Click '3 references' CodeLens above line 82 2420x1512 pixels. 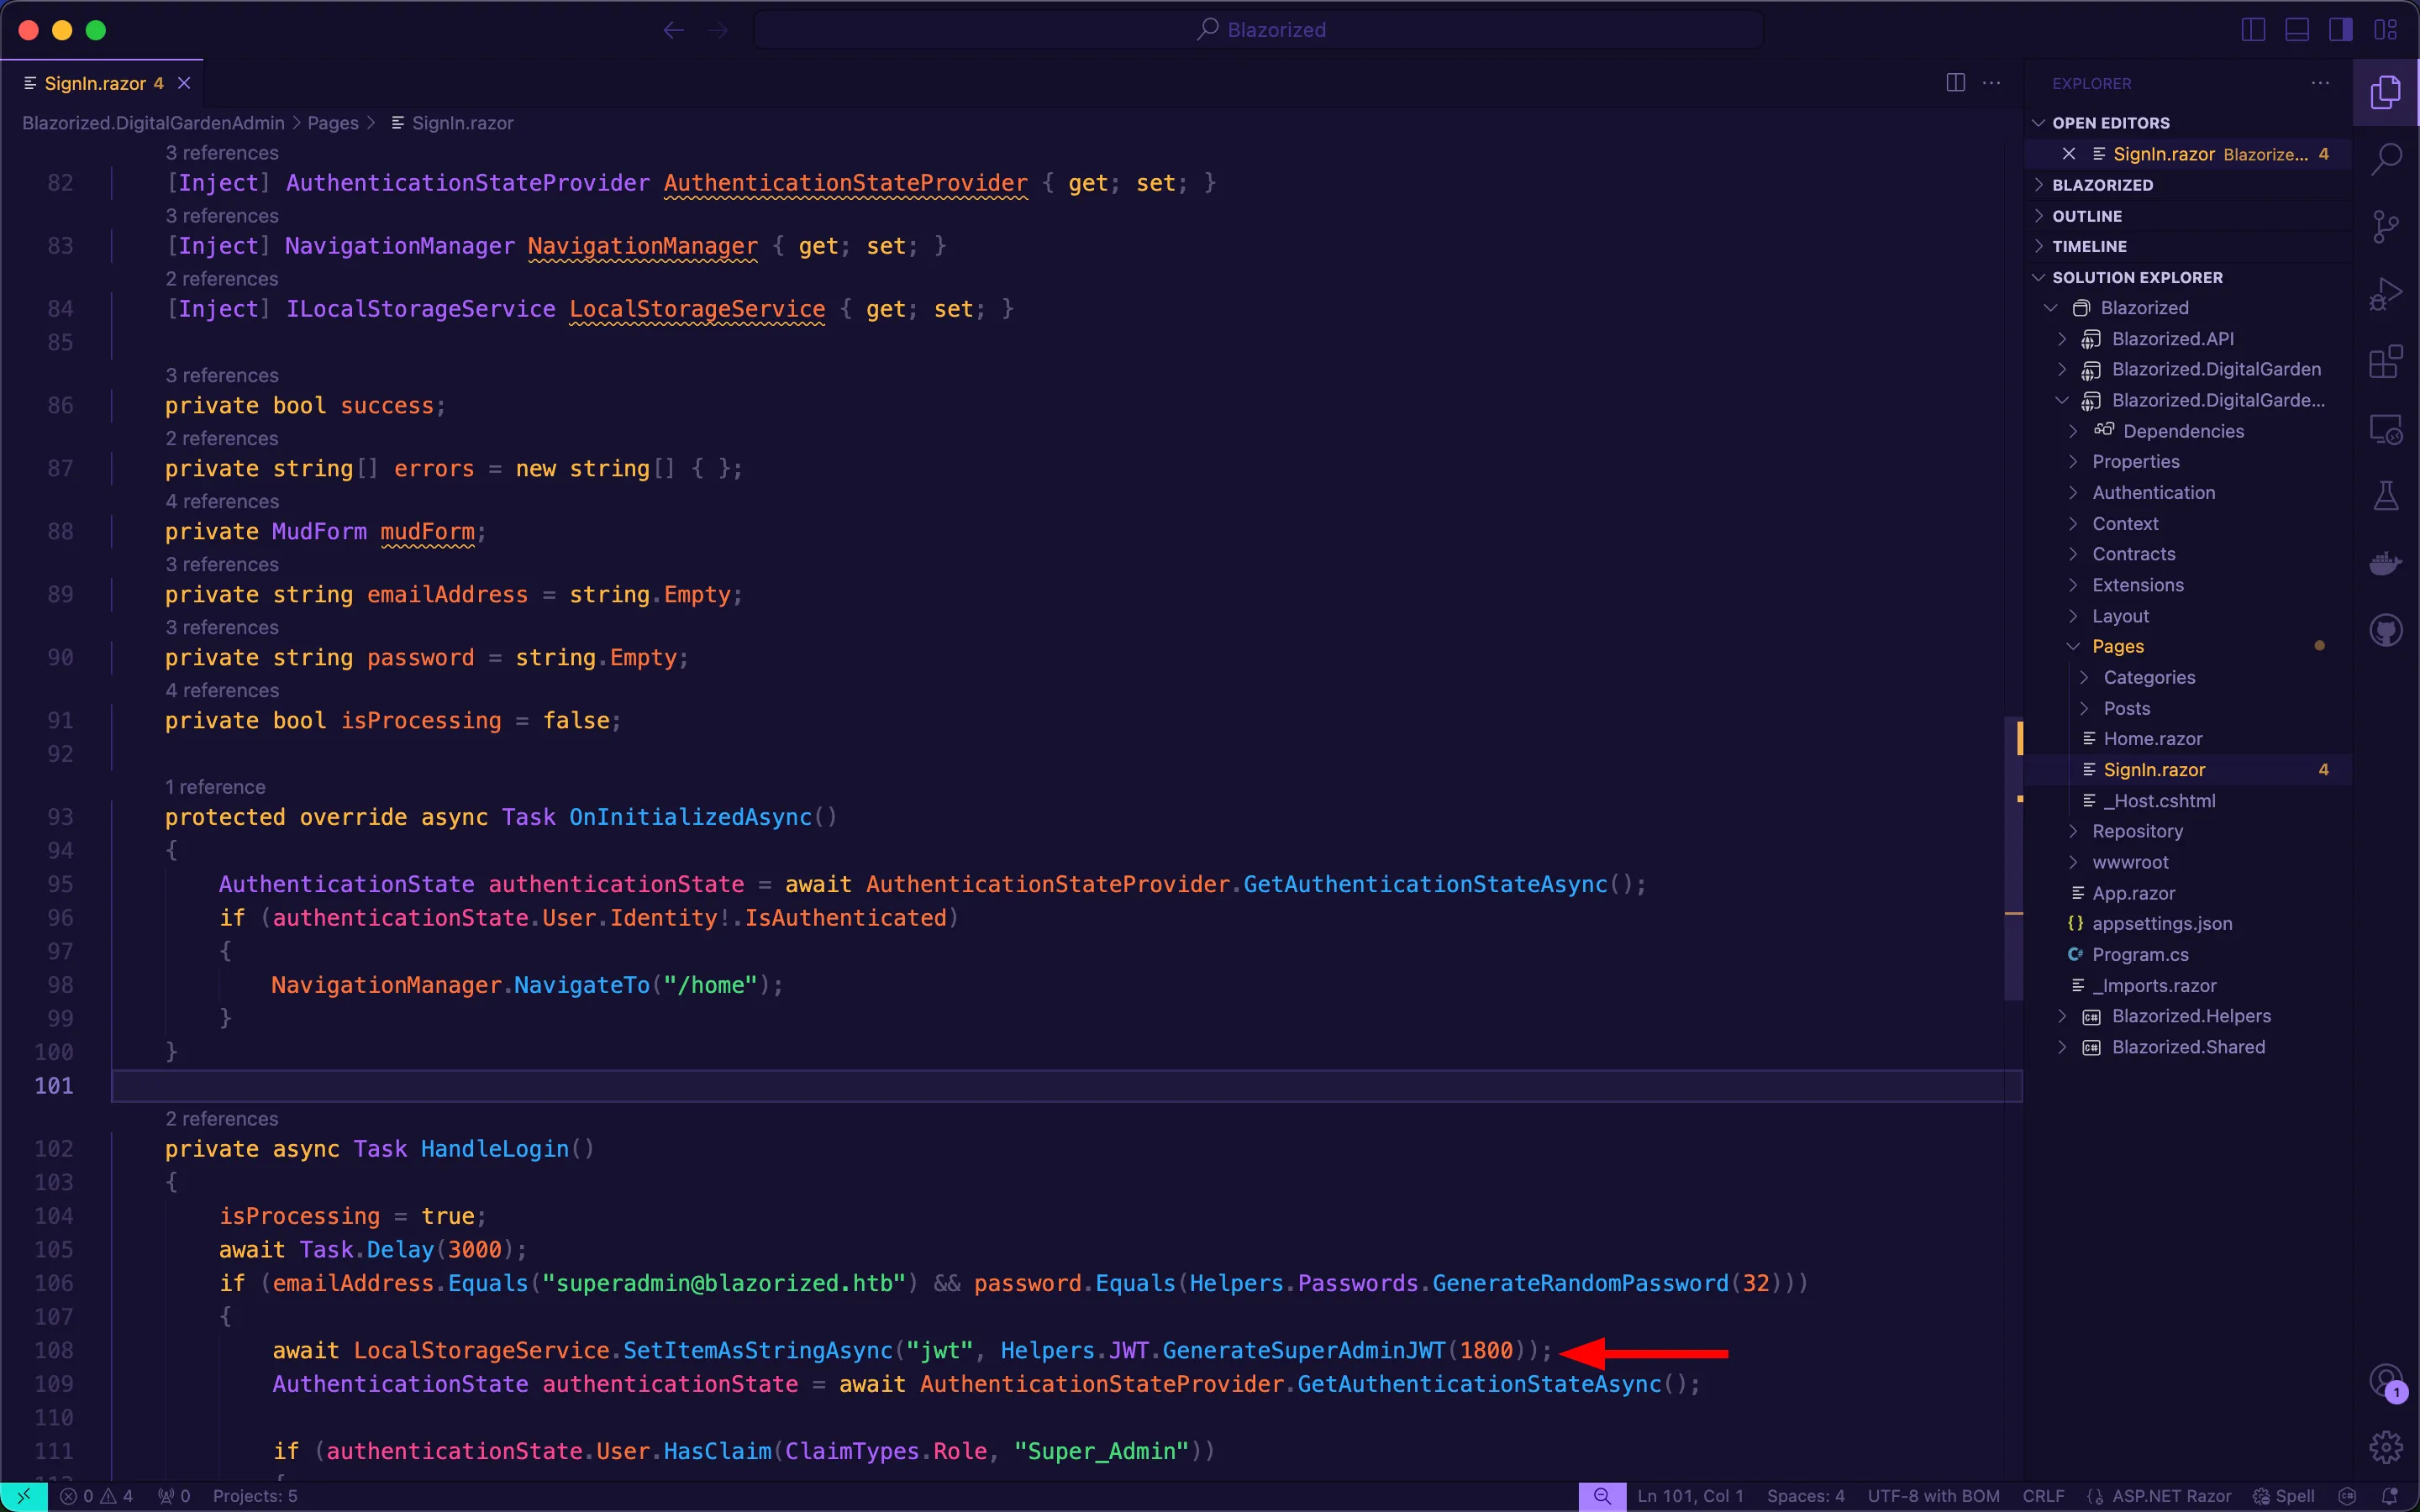pyautogui.click(x=222, y=153)
